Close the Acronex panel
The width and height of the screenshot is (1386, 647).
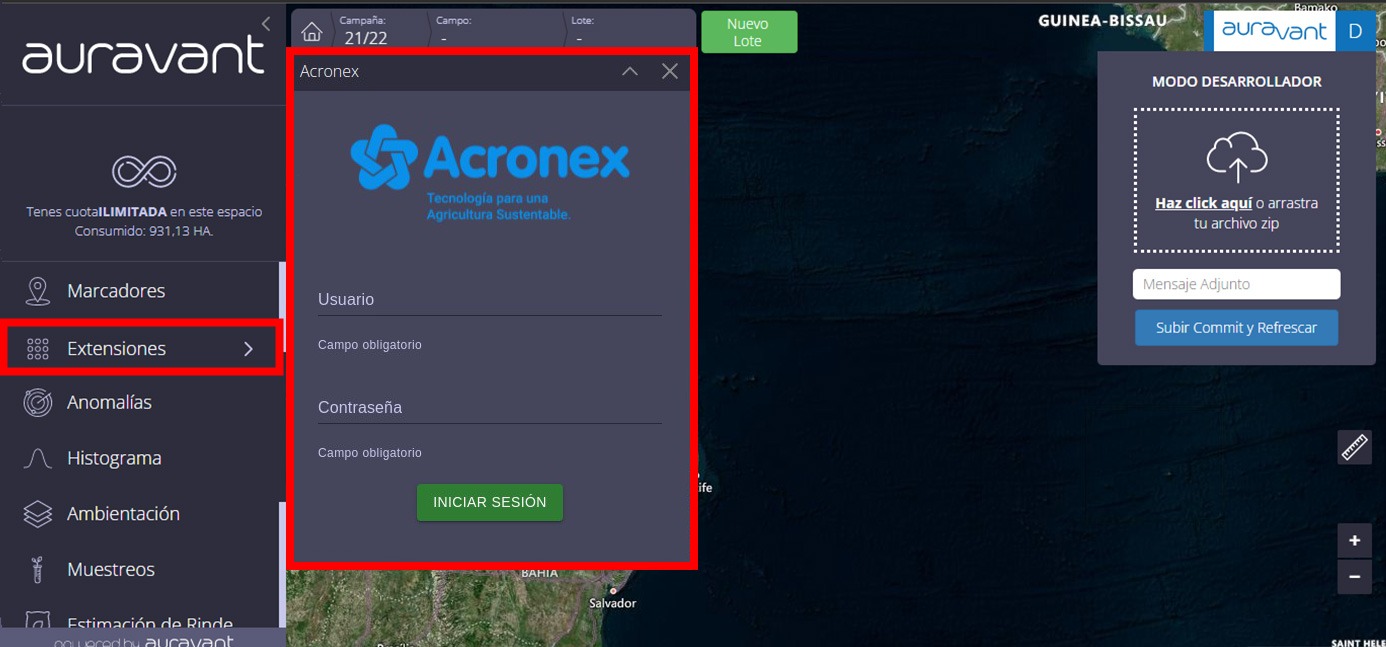pyautogui.click(x=670, y=71)
